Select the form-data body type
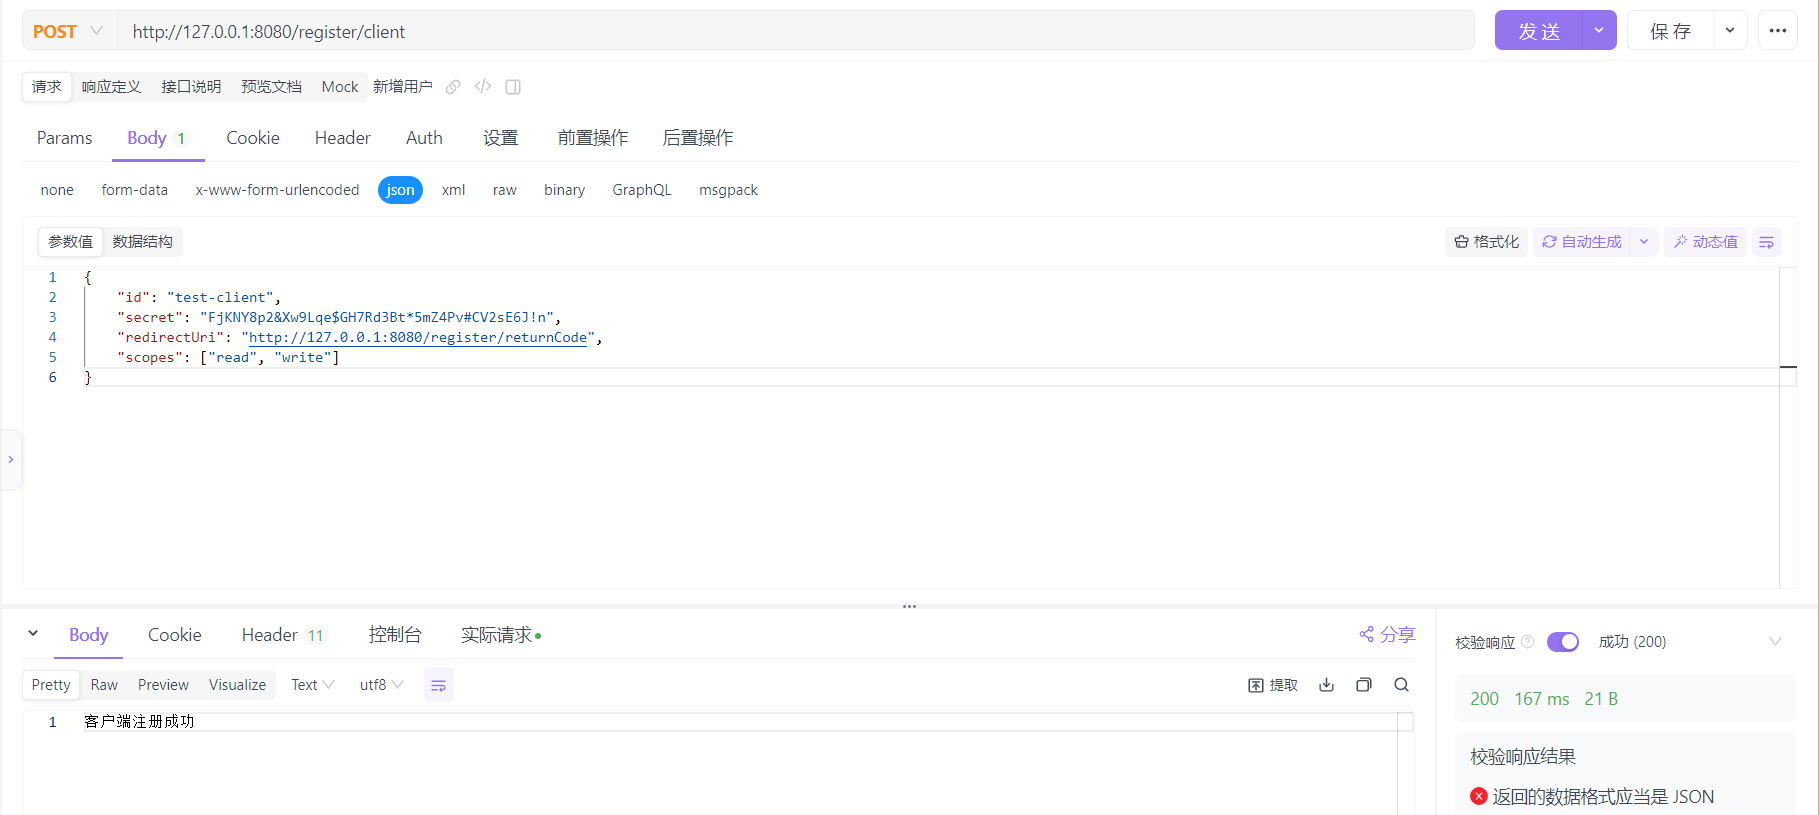Viewport: 1819px width, 815px height. (135, 190)
